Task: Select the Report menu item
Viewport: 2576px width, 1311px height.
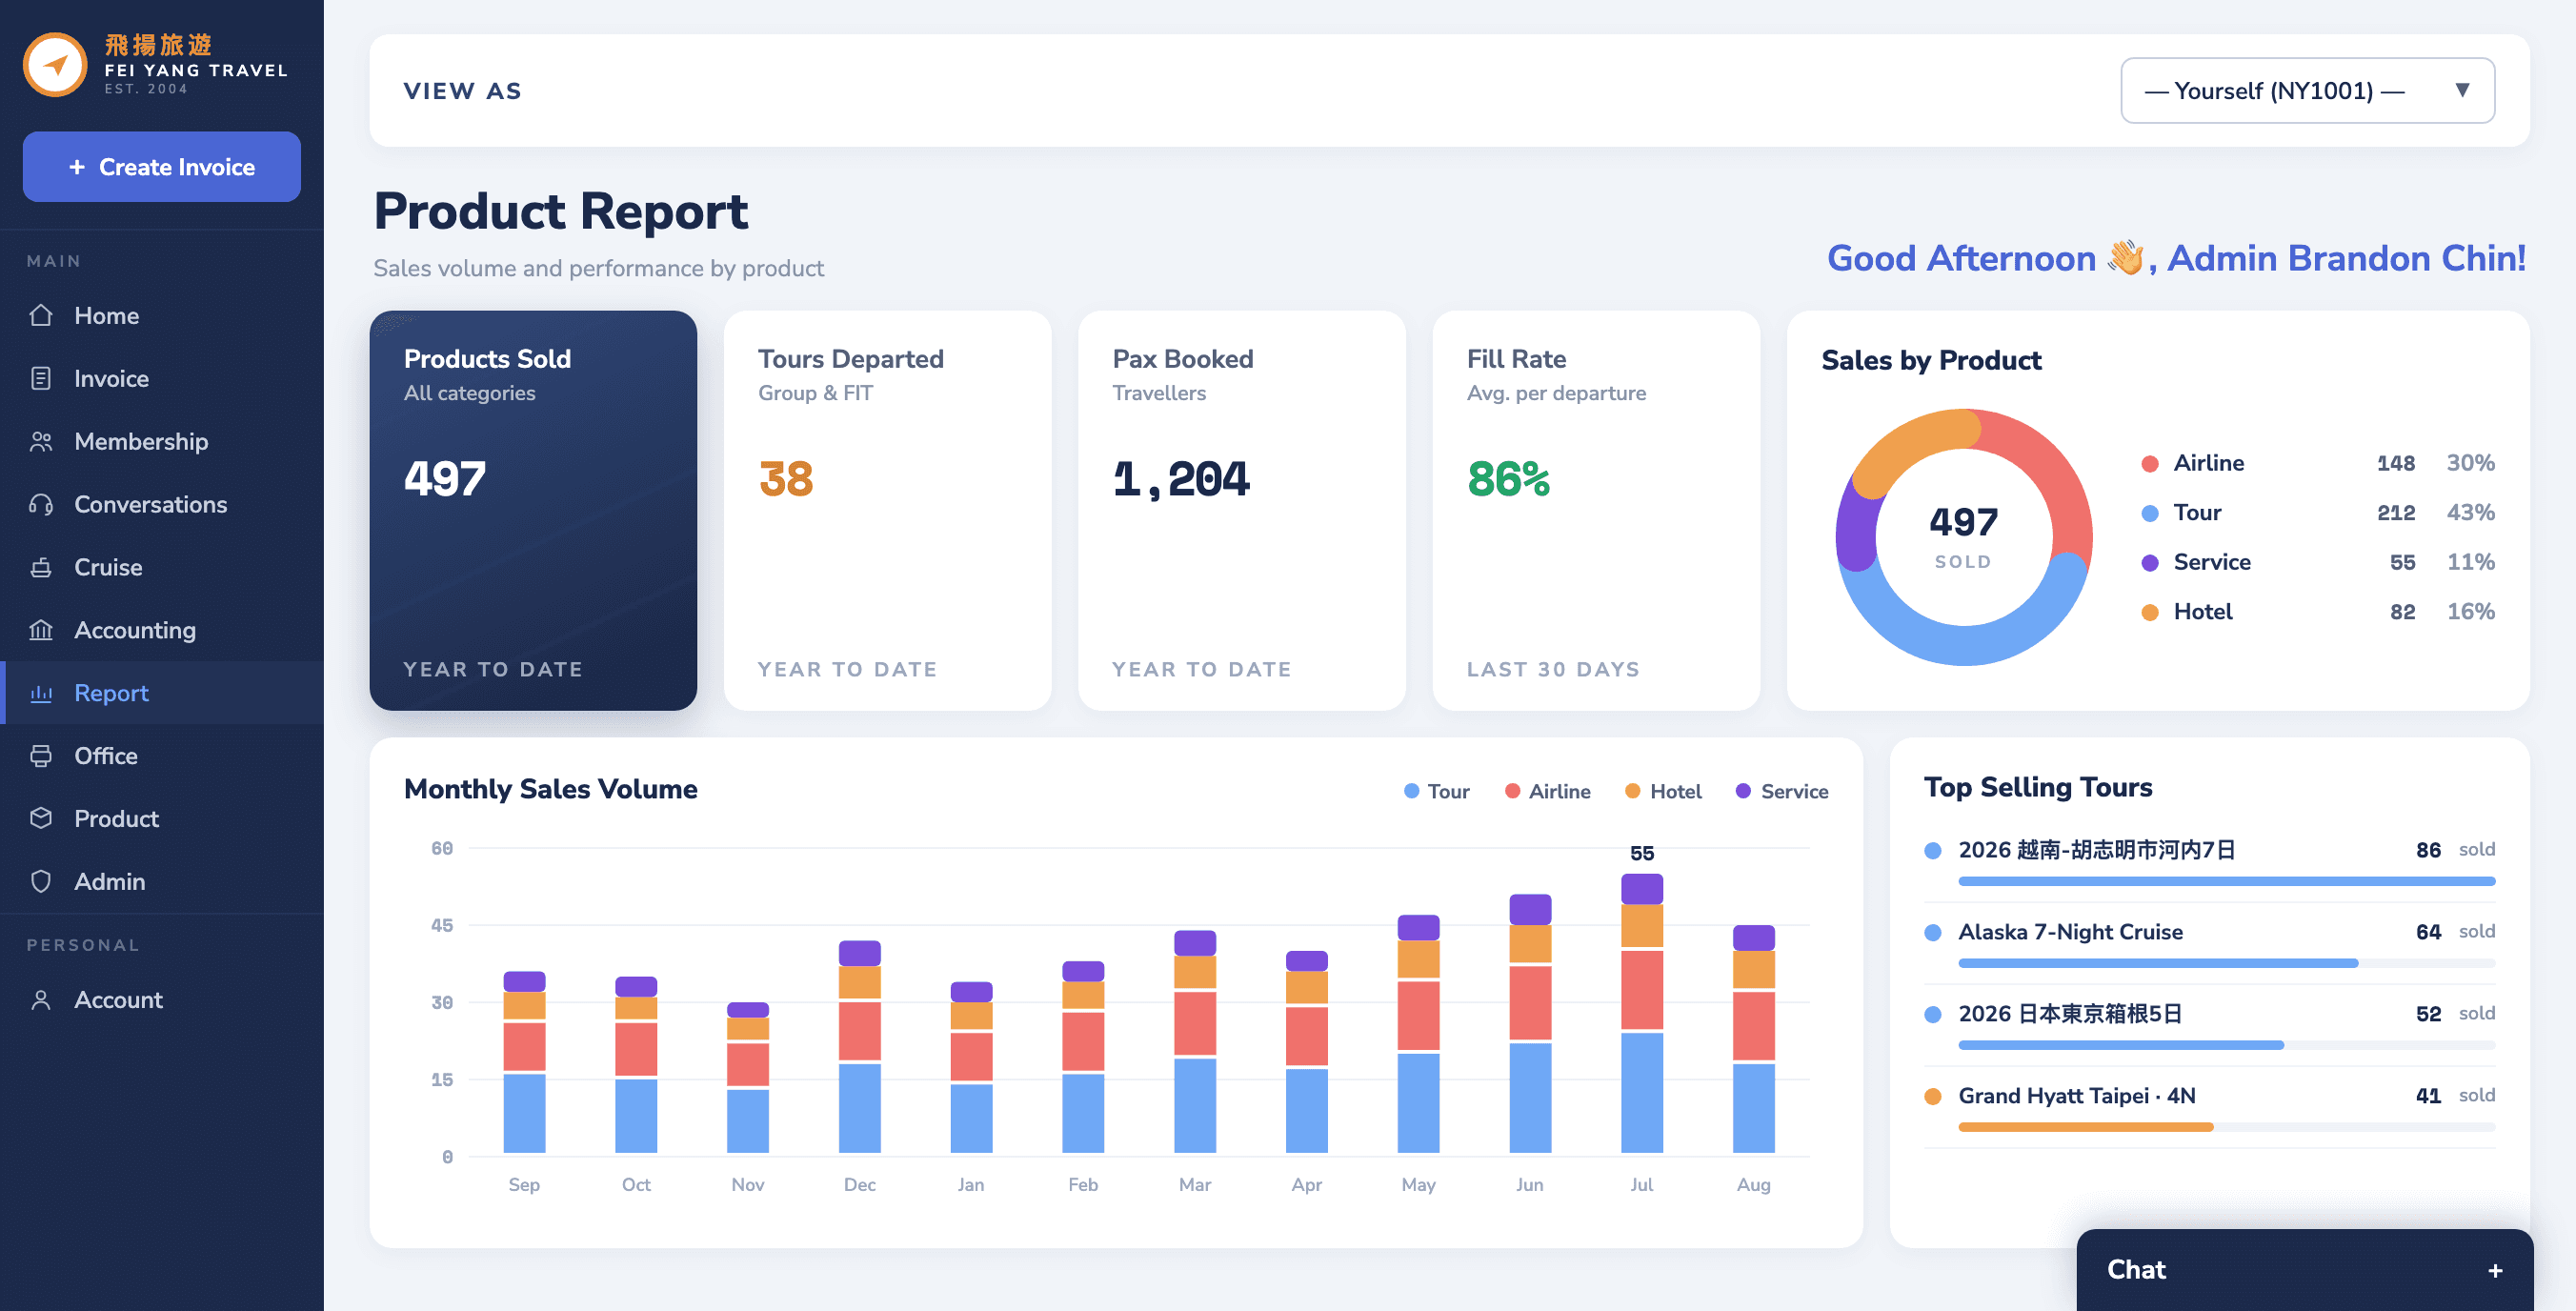Action: click(162, 693)
